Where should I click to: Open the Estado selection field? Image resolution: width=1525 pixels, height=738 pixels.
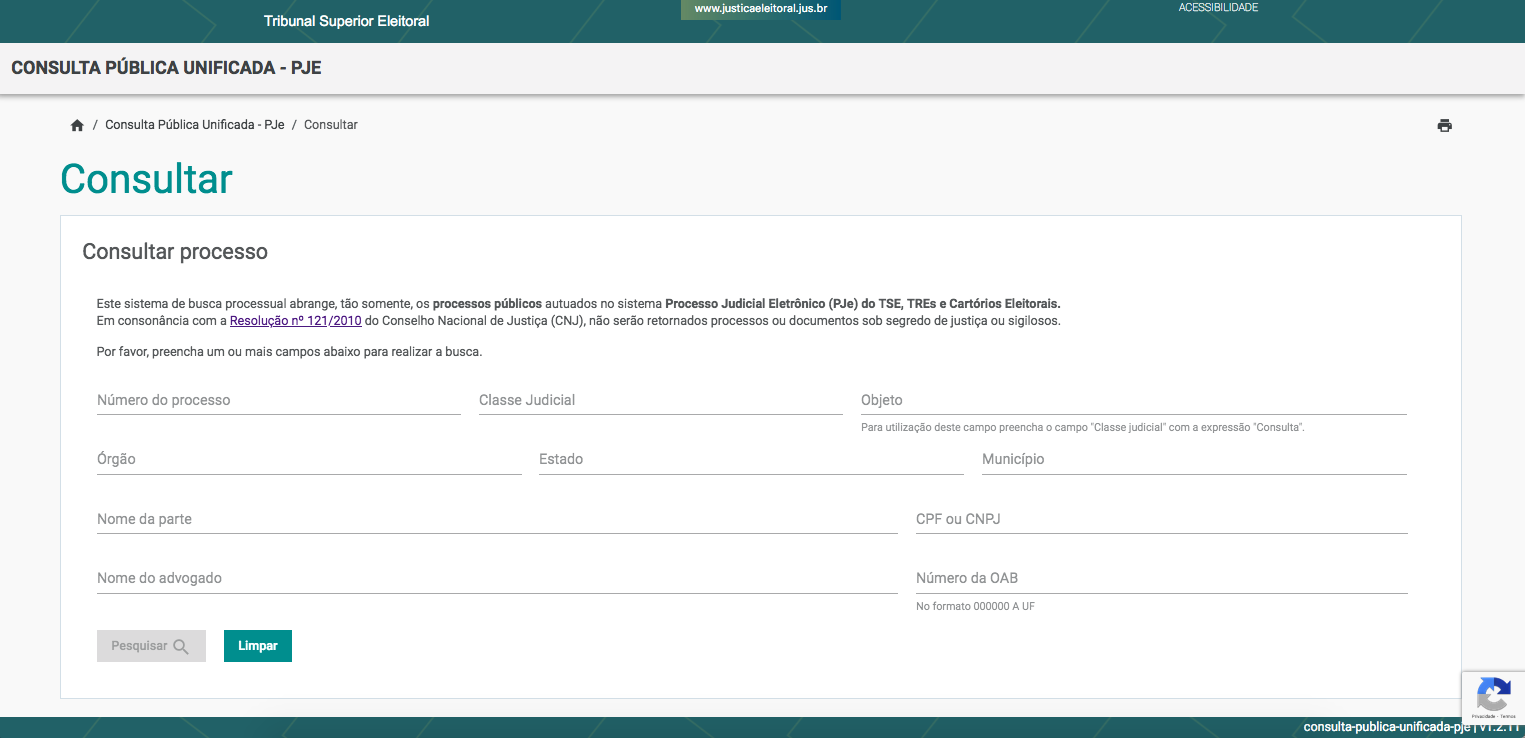tap(751, 460)
